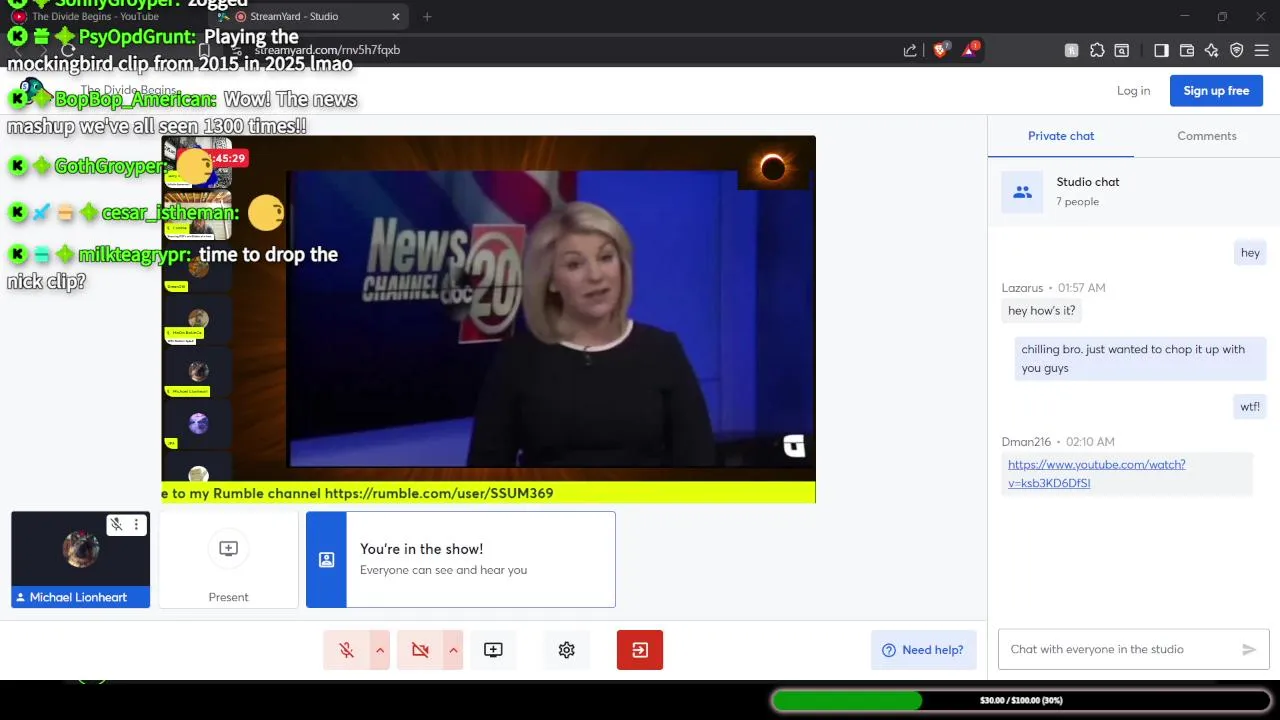Open a new browser tab with plus
Image resolution: width=1280 pixels, height=720 pixels.
pos(427,16)
